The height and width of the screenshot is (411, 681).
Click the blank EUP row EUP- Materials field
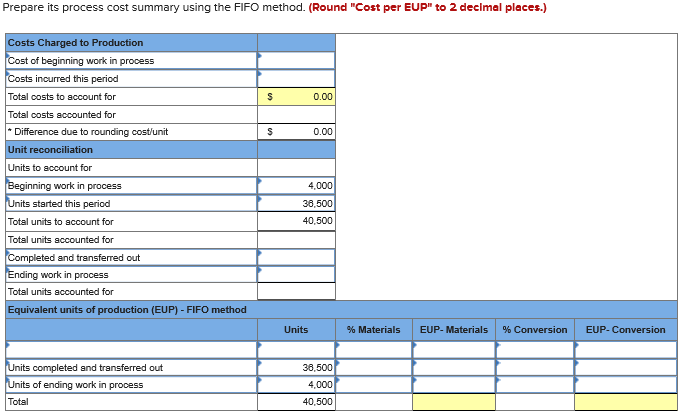(x=454, y=350)
